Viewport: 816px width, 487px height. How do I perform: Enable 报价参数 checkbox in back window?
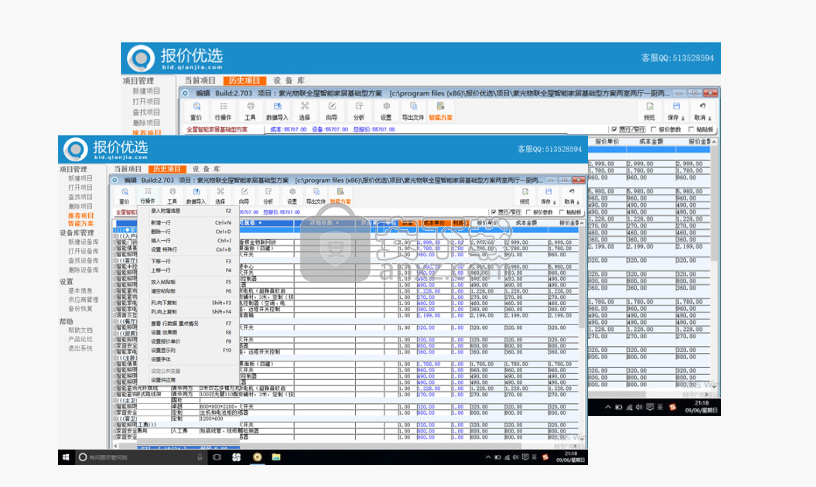click(654, 129)
